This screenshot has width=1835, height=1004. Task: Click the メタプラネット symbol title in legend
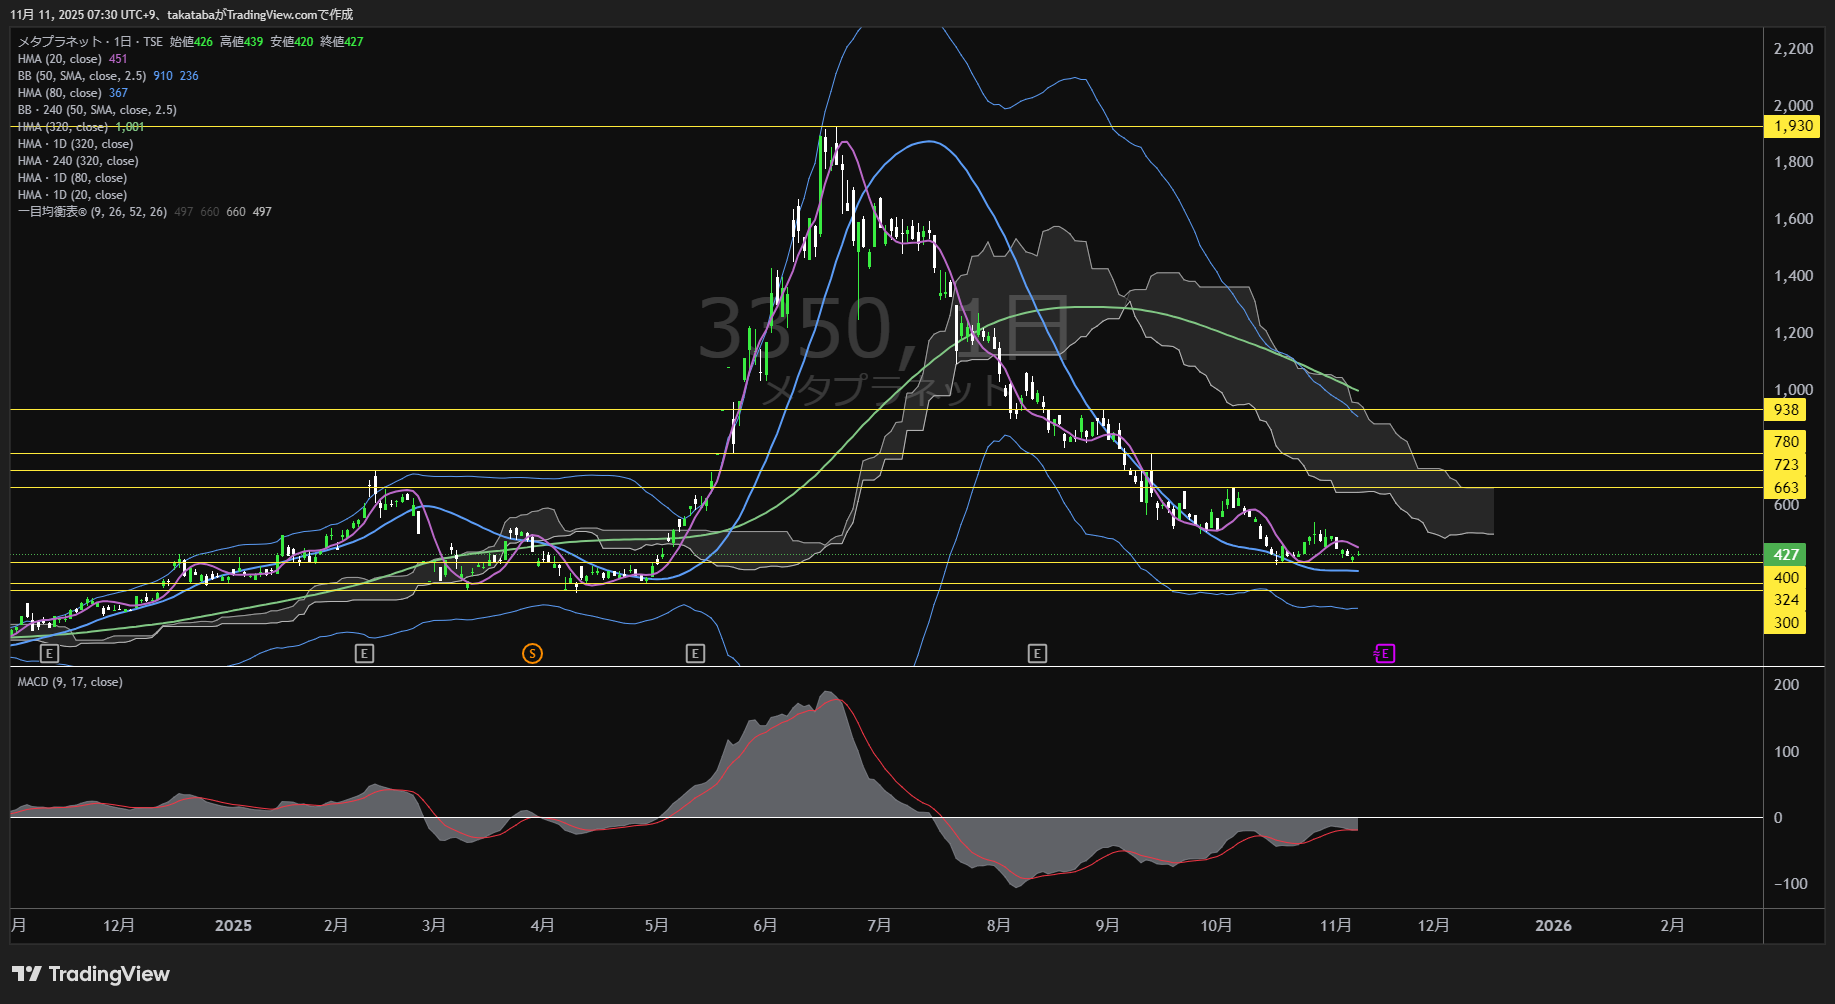60,42
